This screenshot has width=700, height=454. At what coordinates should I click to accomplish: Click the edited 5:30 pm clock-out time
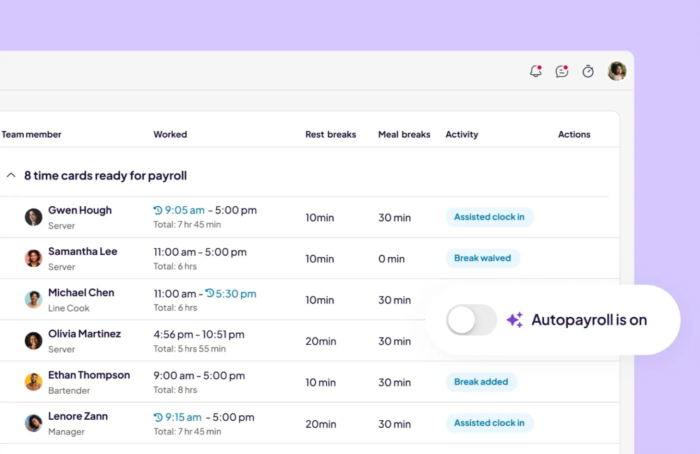pyautogui.click(x=236, y=293)
